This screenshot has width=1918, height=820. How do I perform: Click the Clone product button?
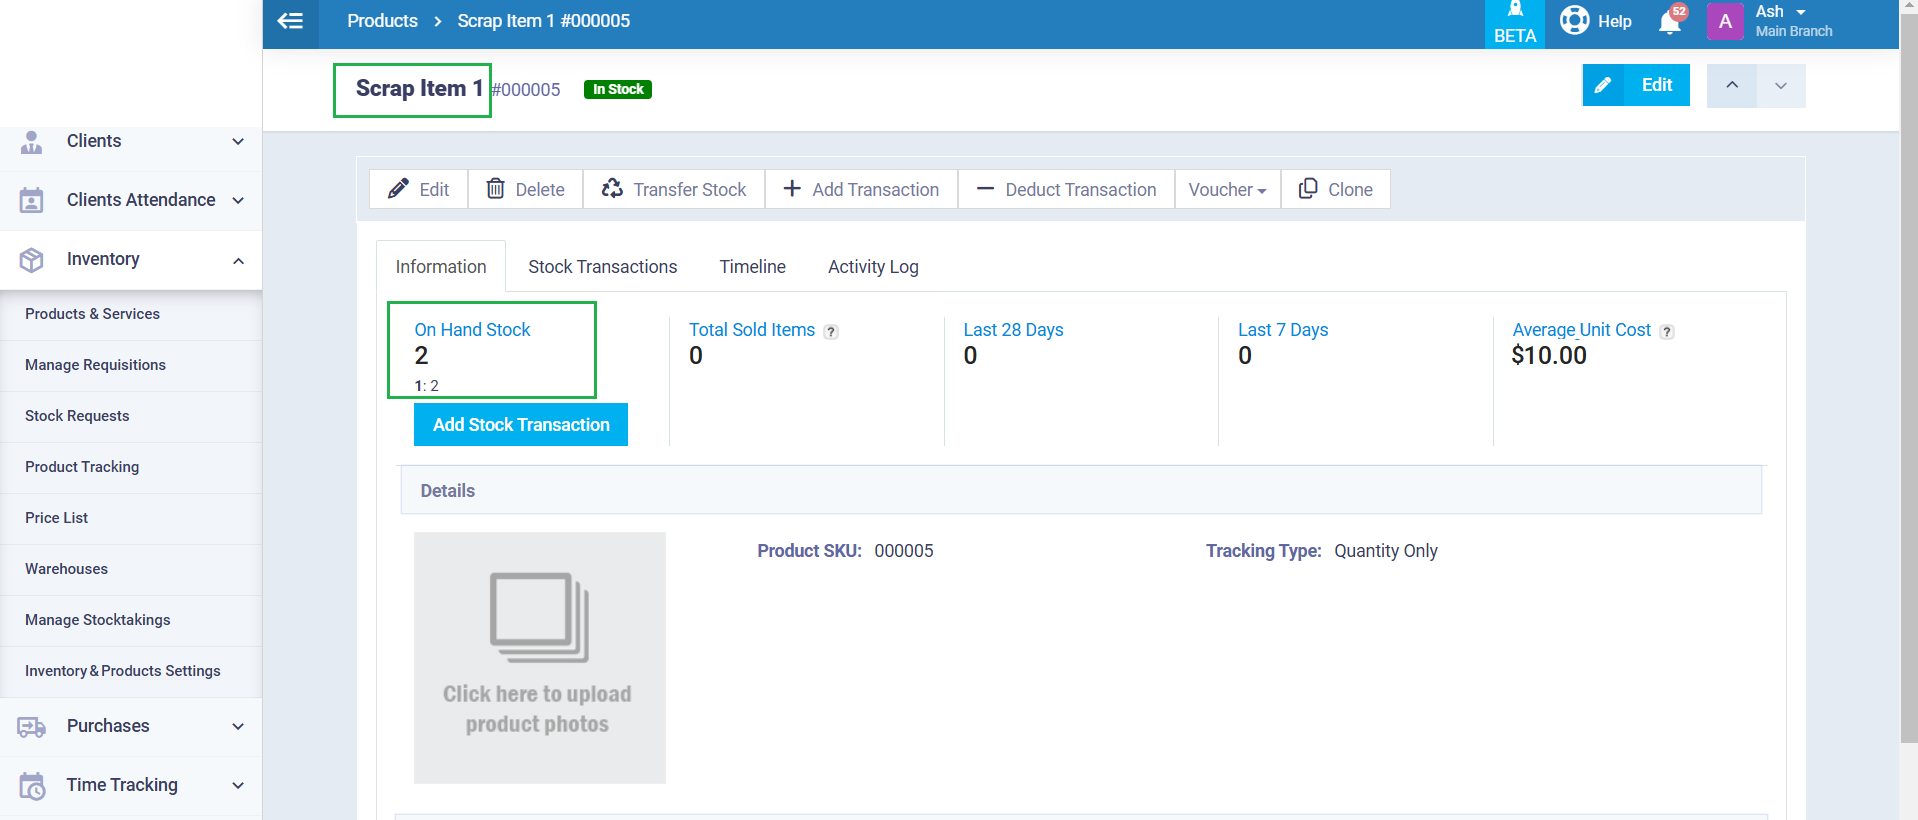pyautogui.click(x=1335, y=189)
